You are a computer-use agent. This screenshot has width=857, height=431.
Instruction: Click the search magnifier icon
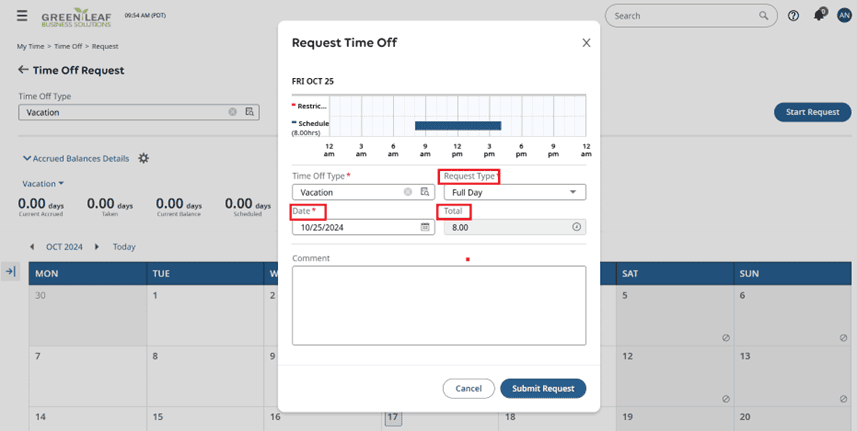[764, 16]
